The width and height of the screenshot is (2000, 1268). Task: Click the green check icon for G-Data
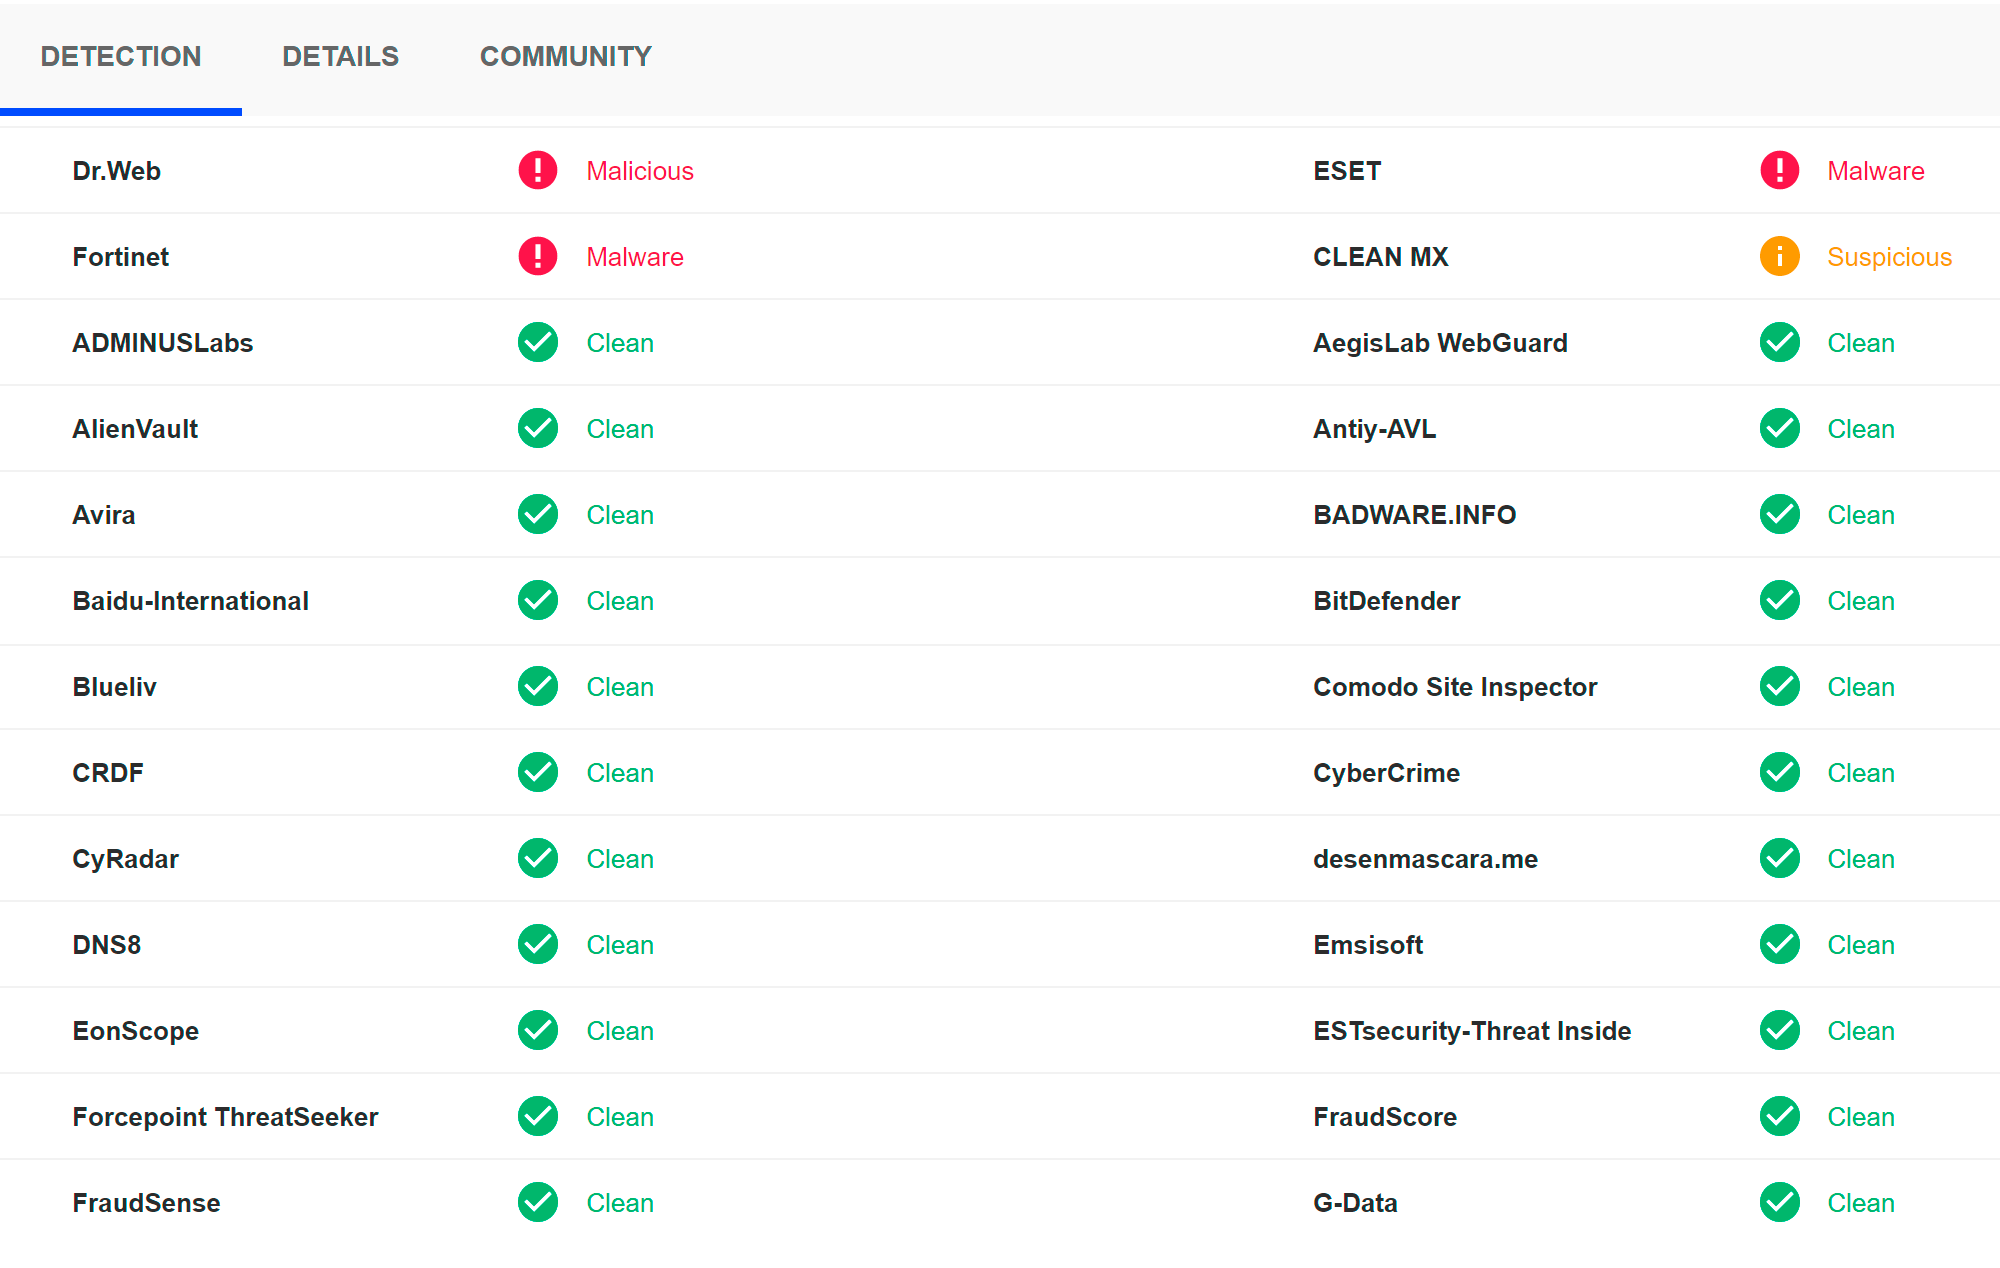click(1780, 1203)
